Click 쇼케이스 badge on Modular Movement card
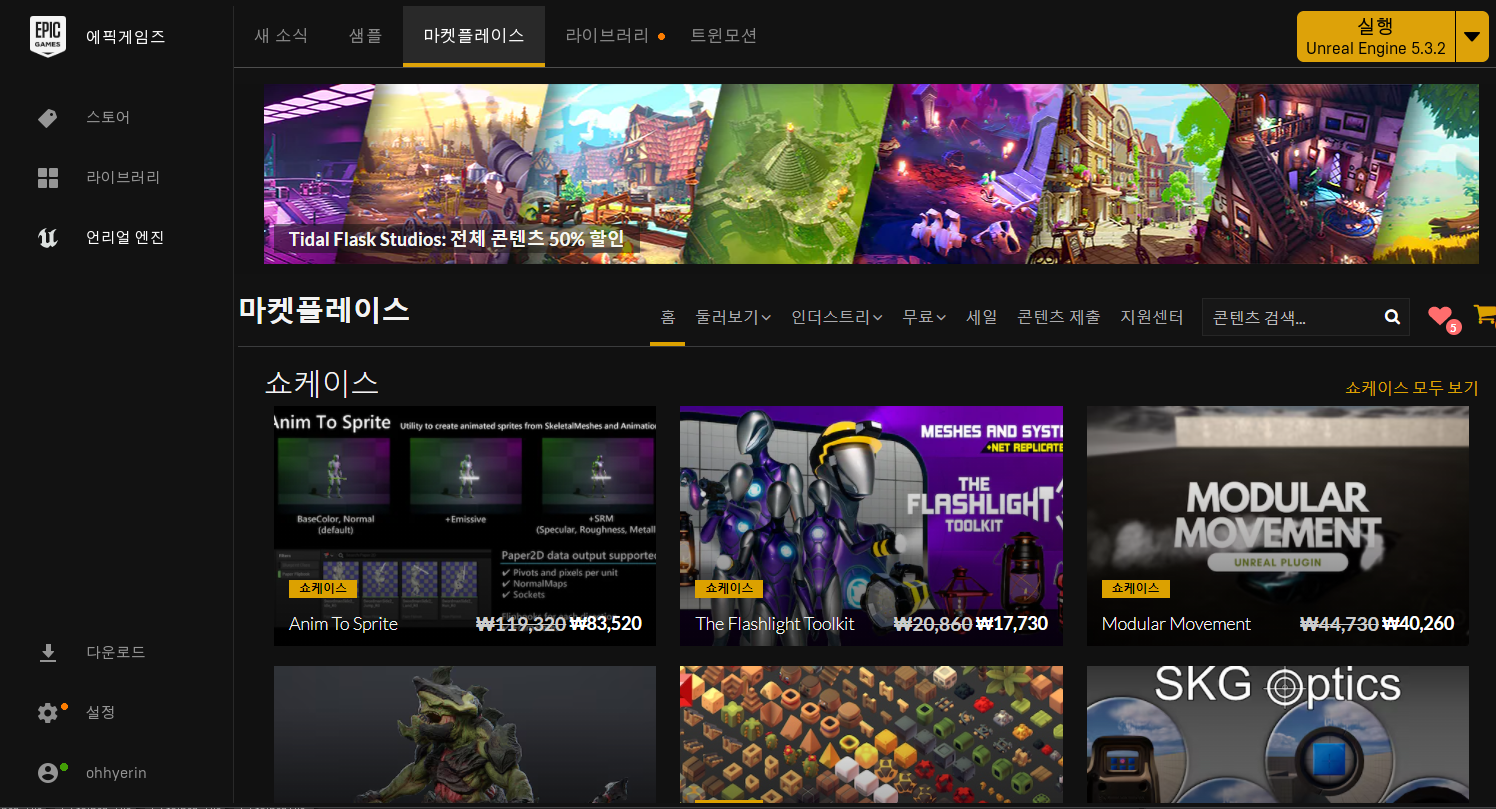The image size is (1496, 809). (x=1136, y=589)
